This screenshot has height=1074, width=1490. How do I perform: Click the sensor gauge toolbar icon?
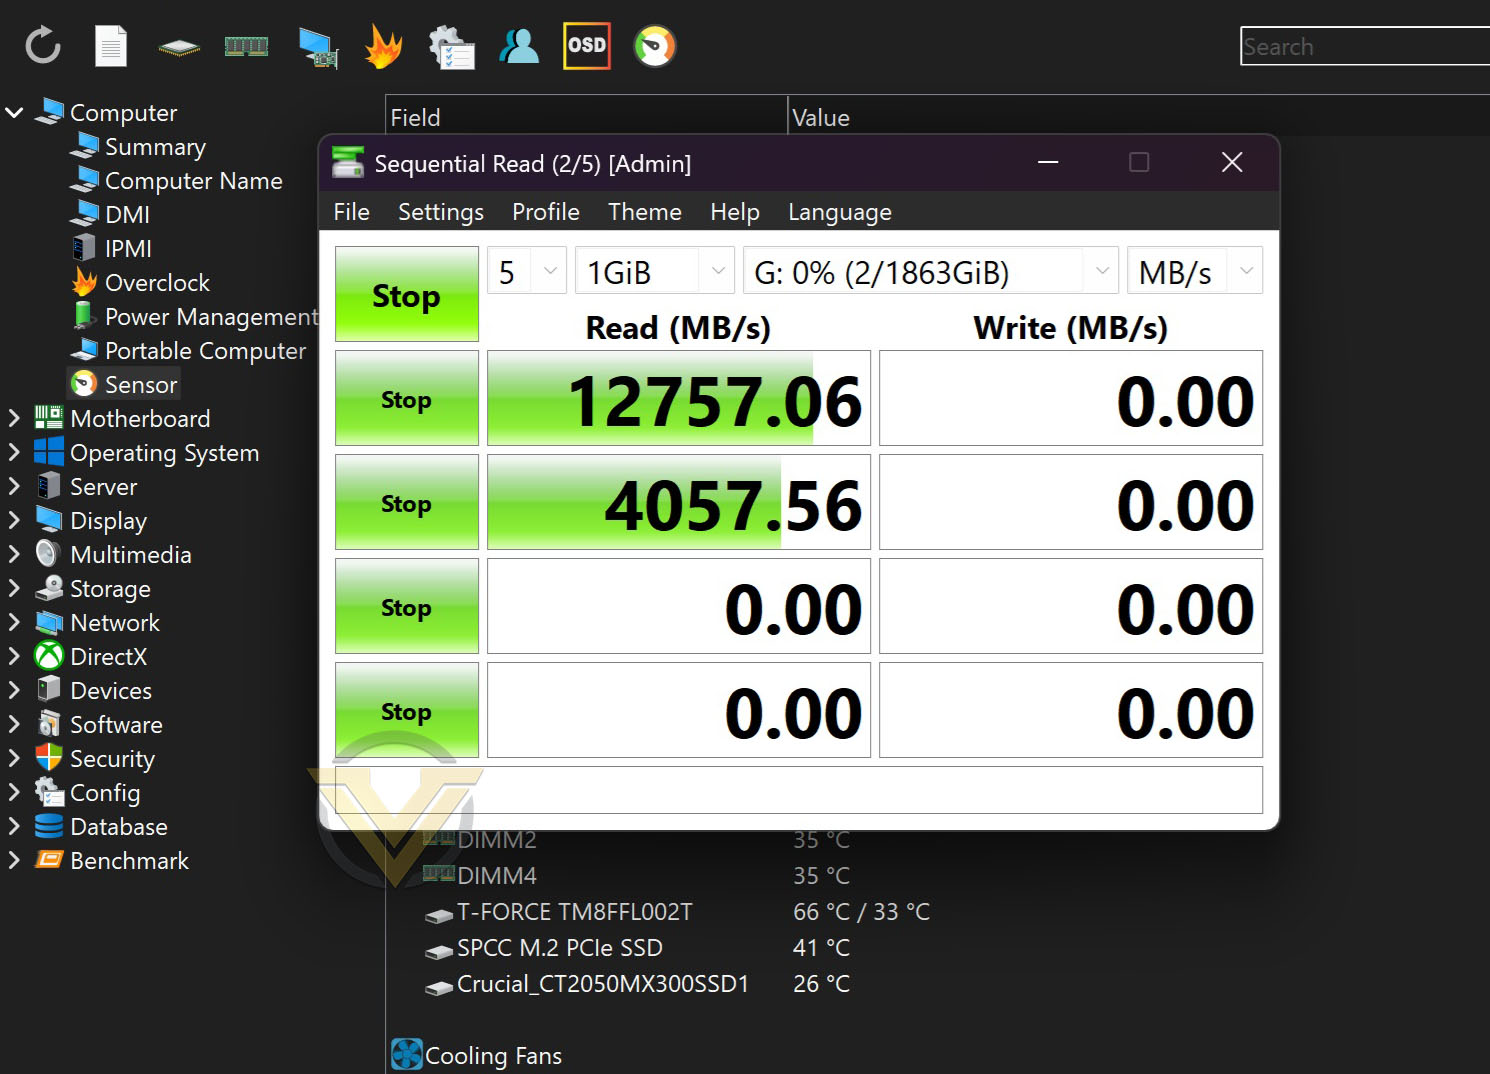(x=655, y=46)
